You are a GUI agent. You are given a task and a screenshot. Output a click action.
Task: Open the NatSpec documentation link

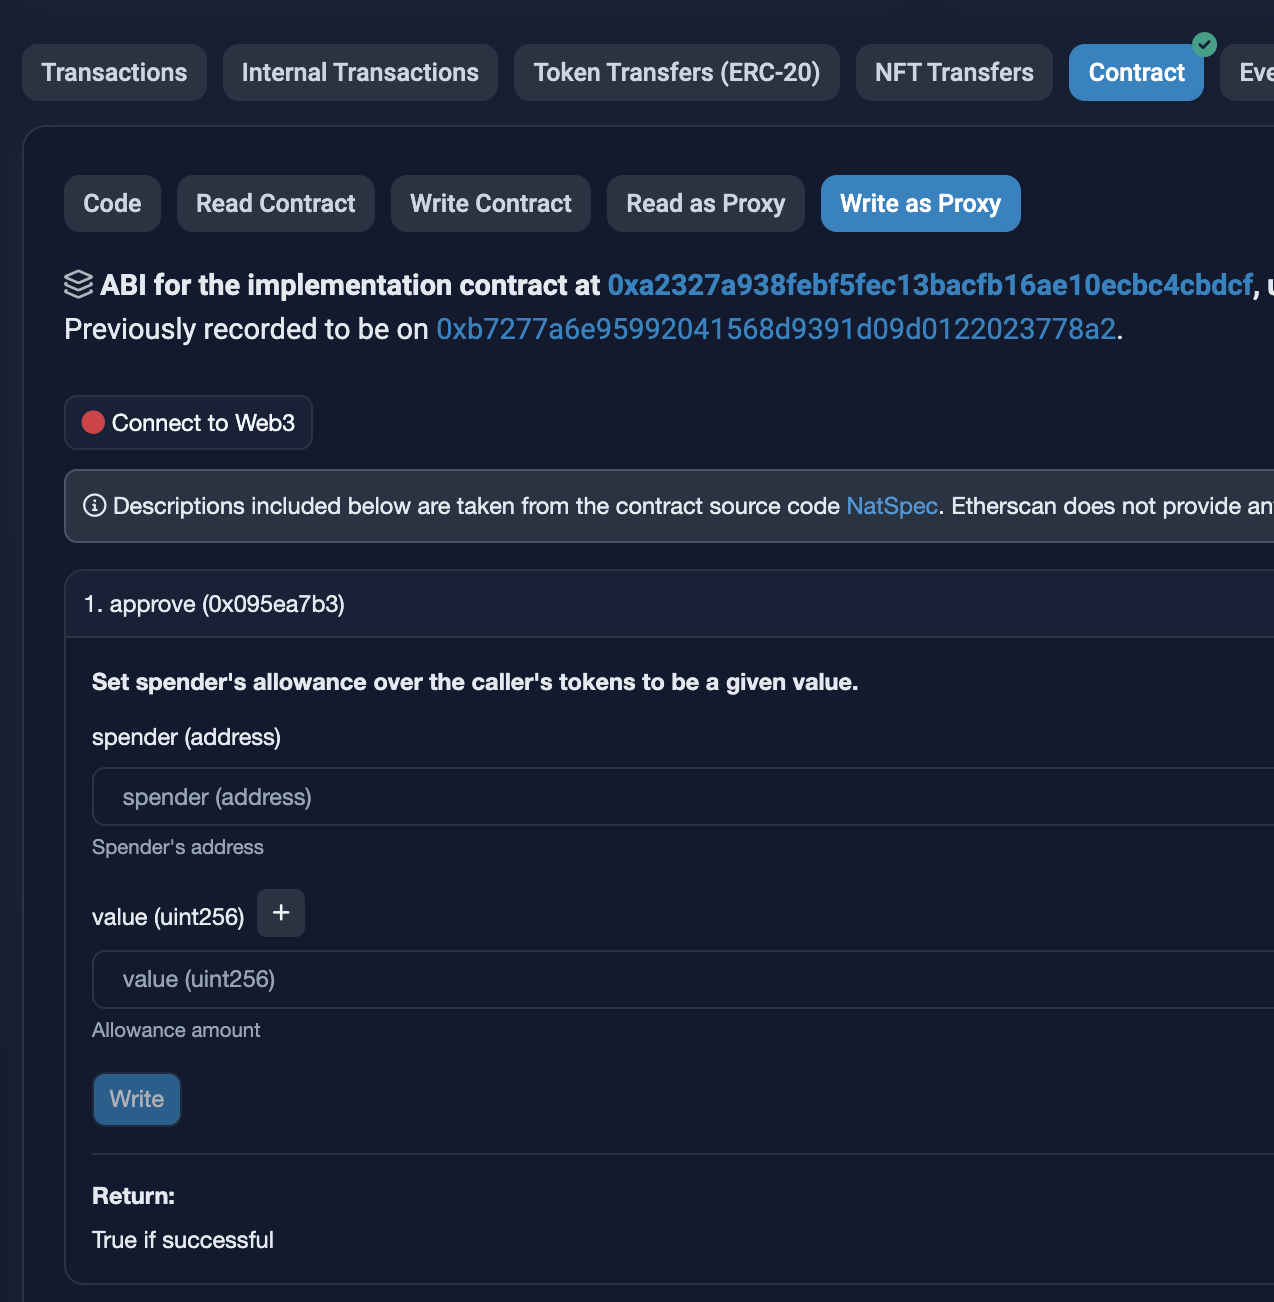click(x=891, y=506)
